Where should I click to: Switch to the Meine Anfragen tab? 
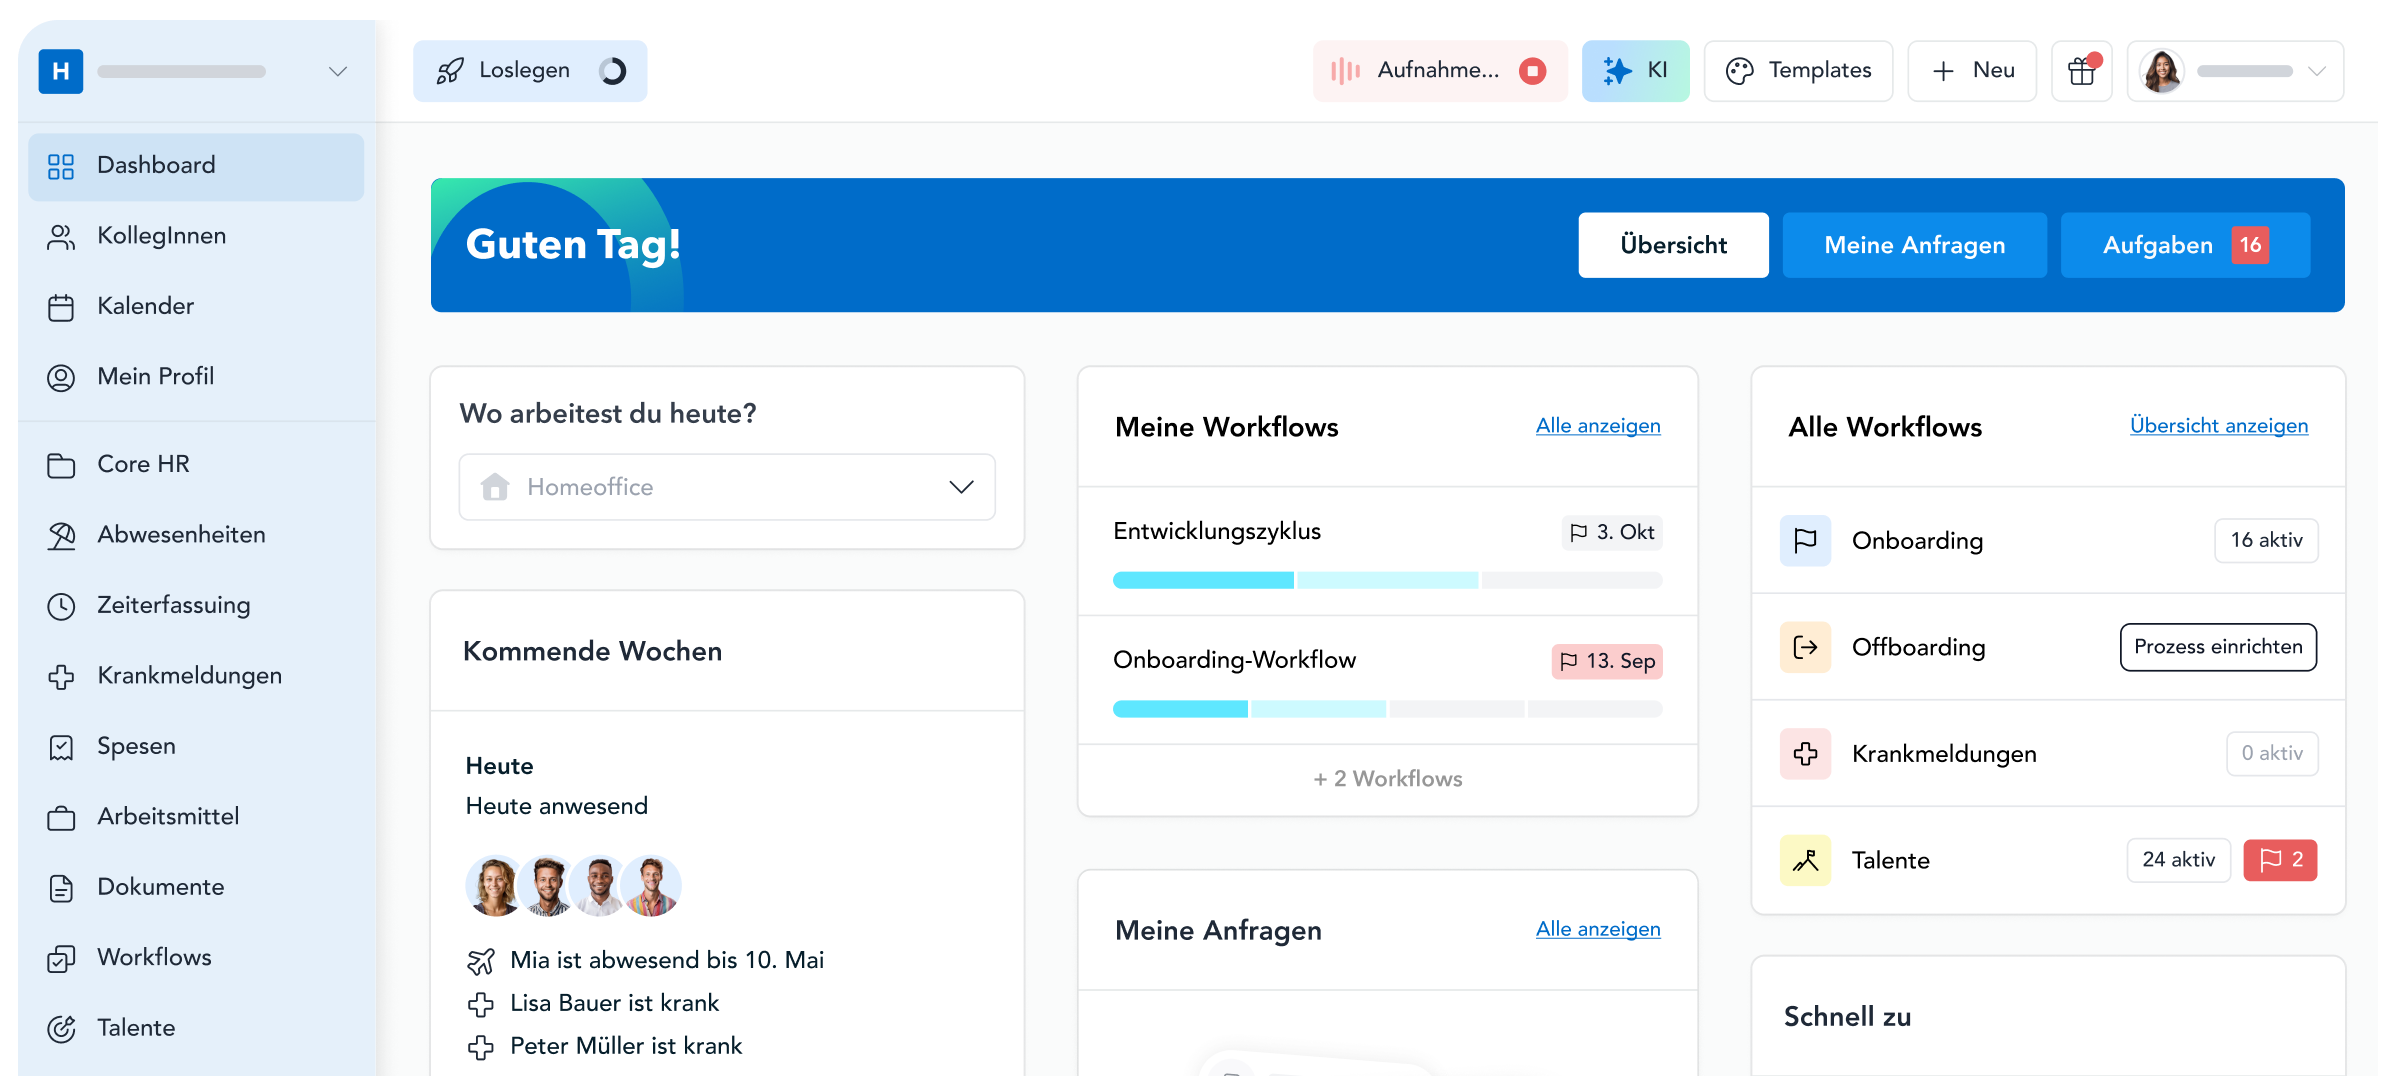click(1914, 245)
